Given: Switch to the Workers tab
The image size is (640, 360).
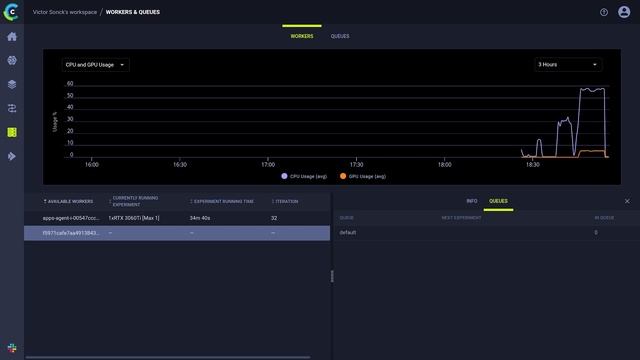Looking at the screenshot, I should tap(302, 36).
